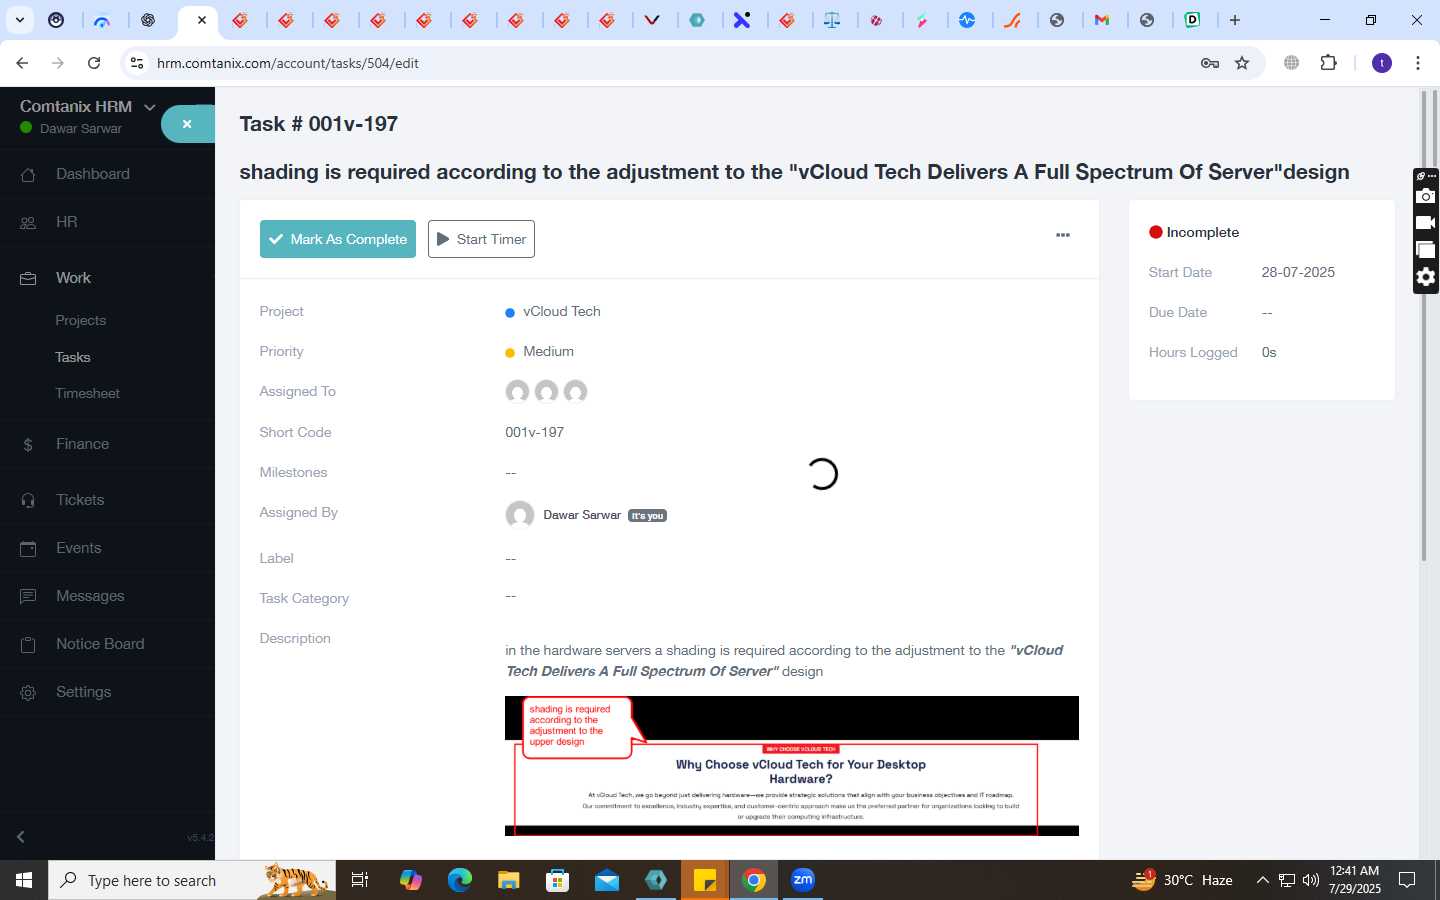Bookmark this page with star icon
The width and height of the screenshot is (1440, 900).
1242,63
